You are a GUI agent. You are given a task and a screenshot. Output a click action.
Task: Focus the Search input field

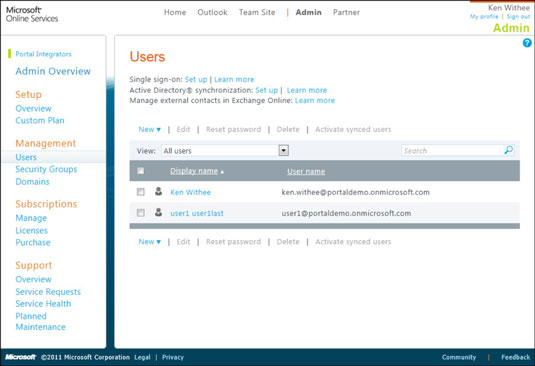[x=452, y=150]
